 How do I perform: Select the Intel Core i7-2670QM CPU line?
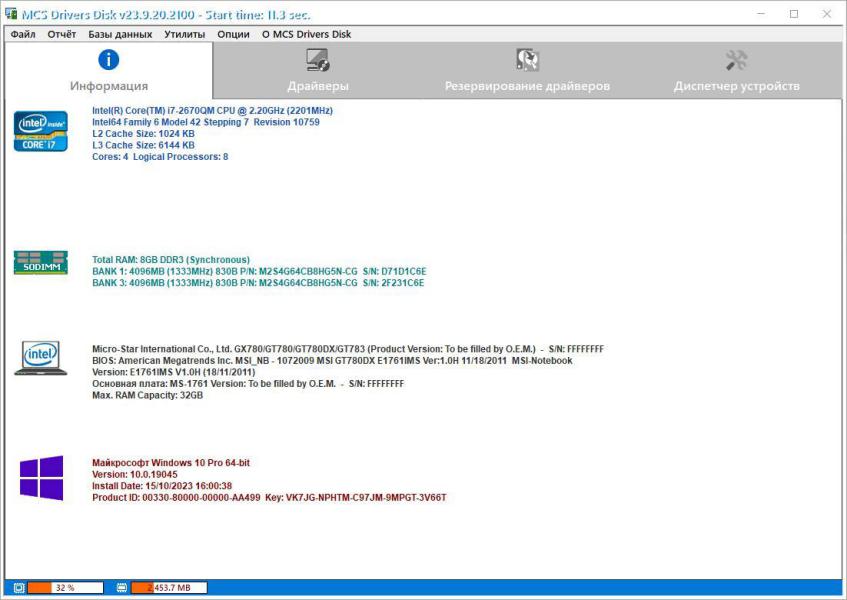coord(212,111)
